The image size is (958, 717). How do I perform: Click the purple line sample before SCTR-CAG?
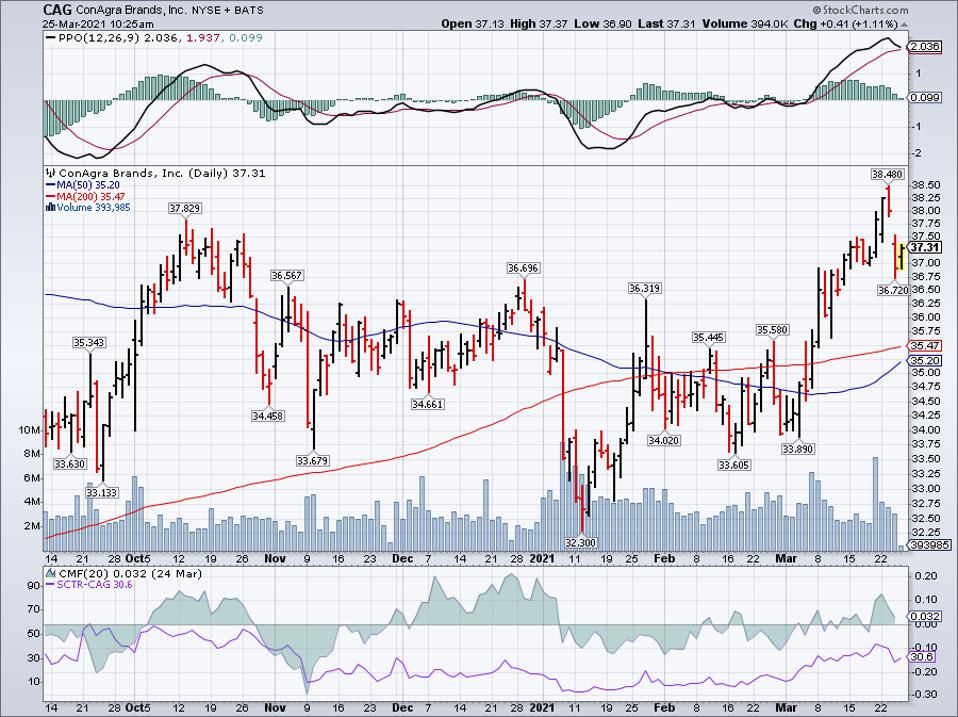click(x=51, y=585)
